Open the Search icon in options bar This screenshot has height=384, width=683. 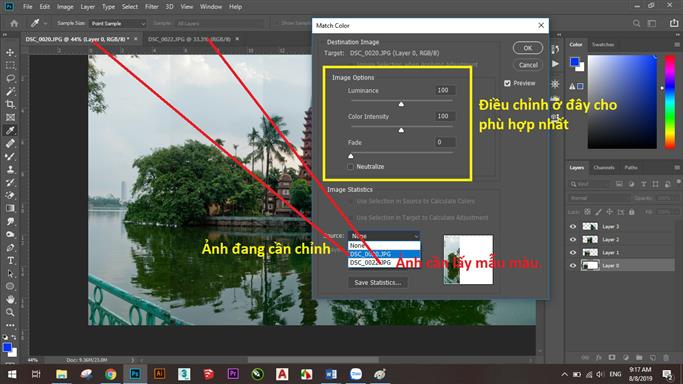tap(636, 24)
